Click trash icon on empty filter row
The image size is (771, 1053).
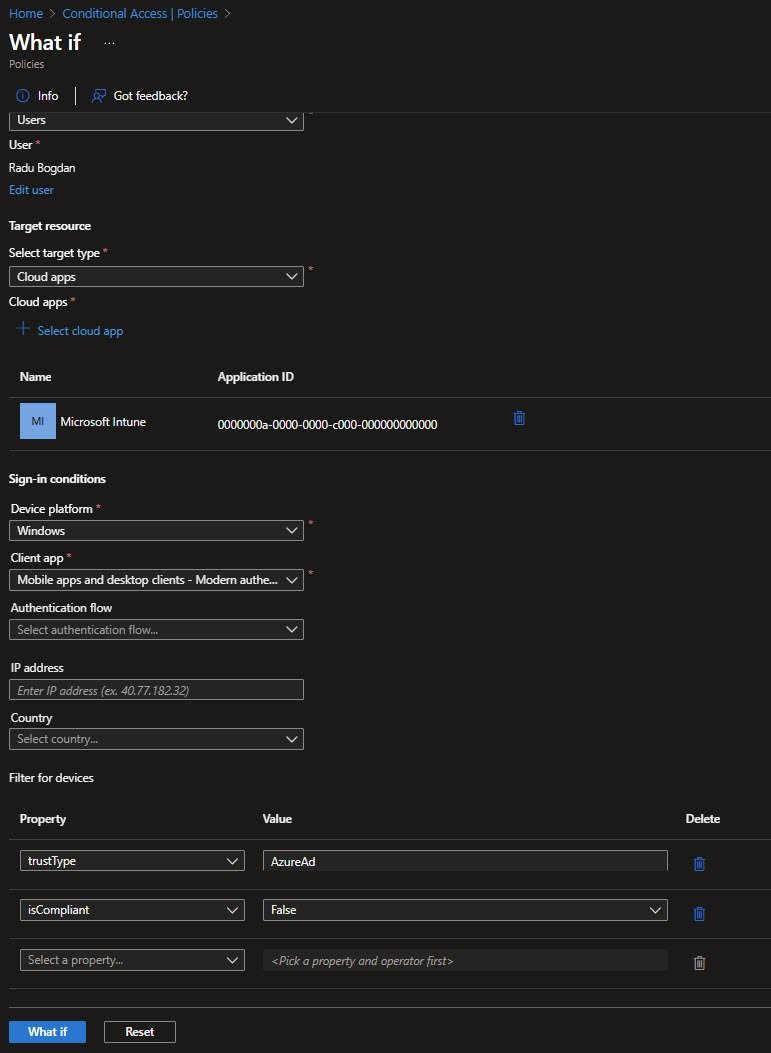(x=699, y=962)
